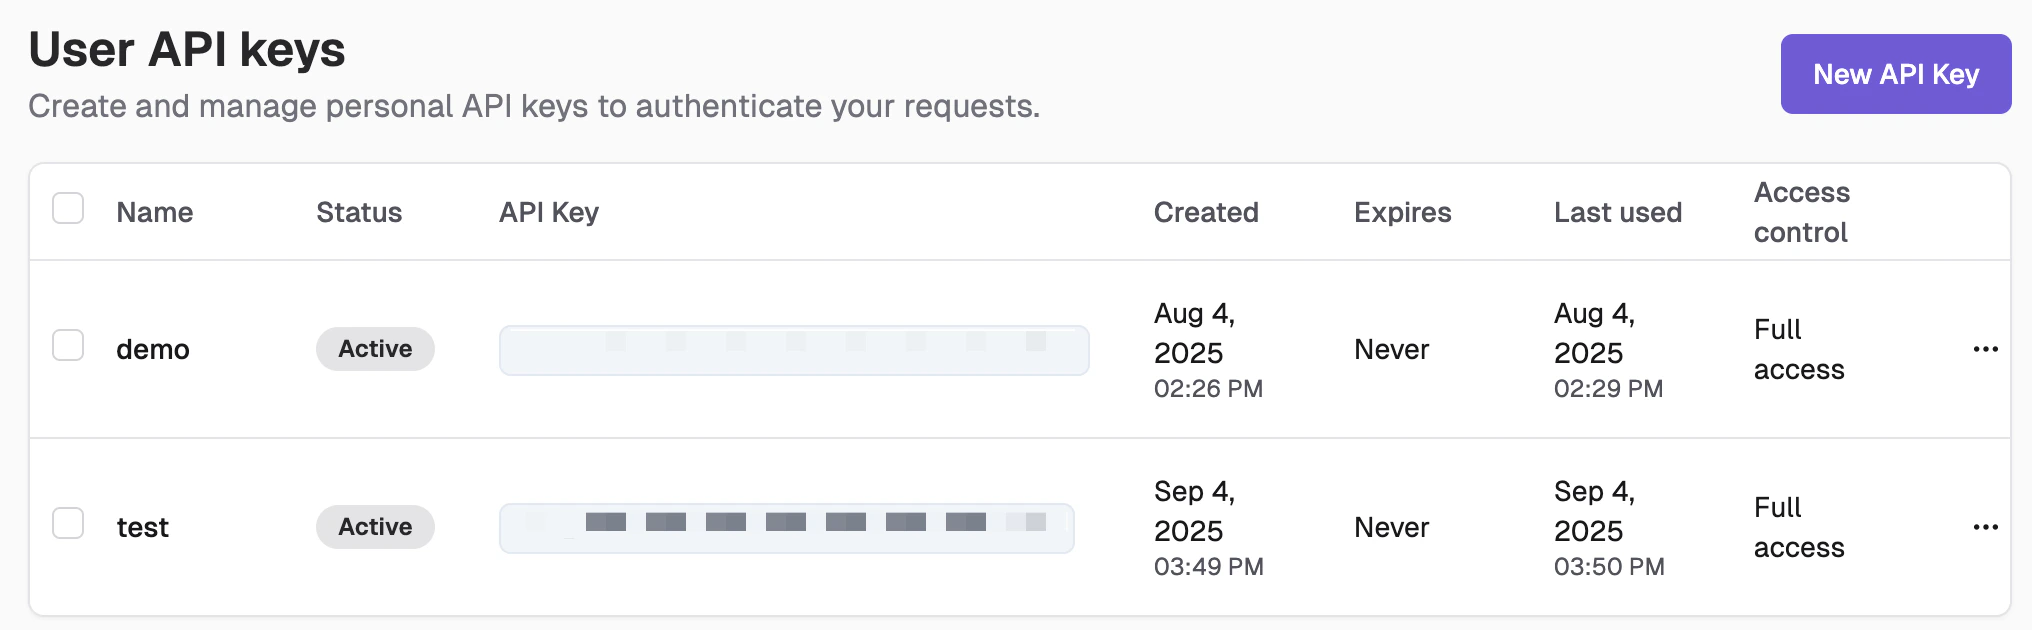Click the Expires column header
Image resolution: width=2032 pixels, height=630 pixels.
1403,212
